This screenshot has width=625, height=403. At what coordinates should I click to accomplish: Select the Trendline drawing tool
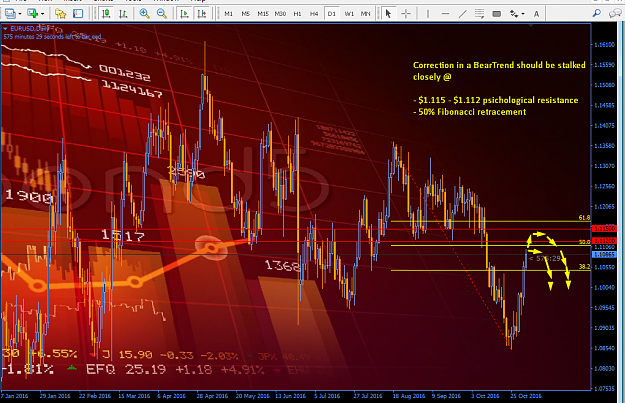462,14
